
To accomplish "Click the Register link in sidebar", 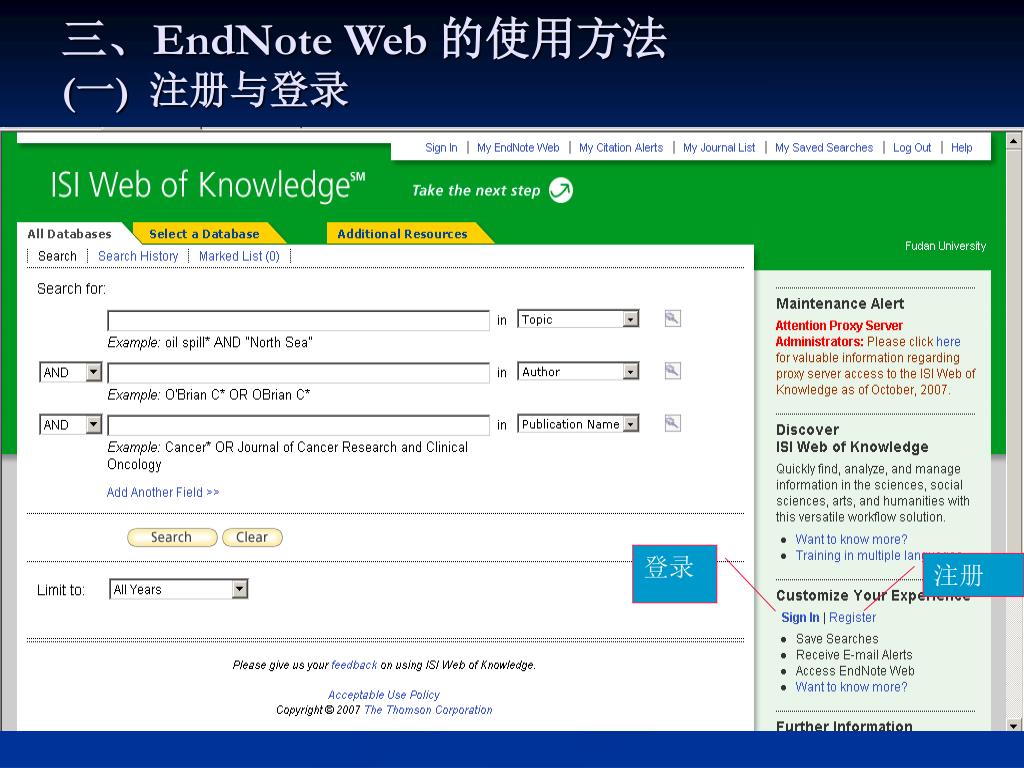I will coord(852,617).
